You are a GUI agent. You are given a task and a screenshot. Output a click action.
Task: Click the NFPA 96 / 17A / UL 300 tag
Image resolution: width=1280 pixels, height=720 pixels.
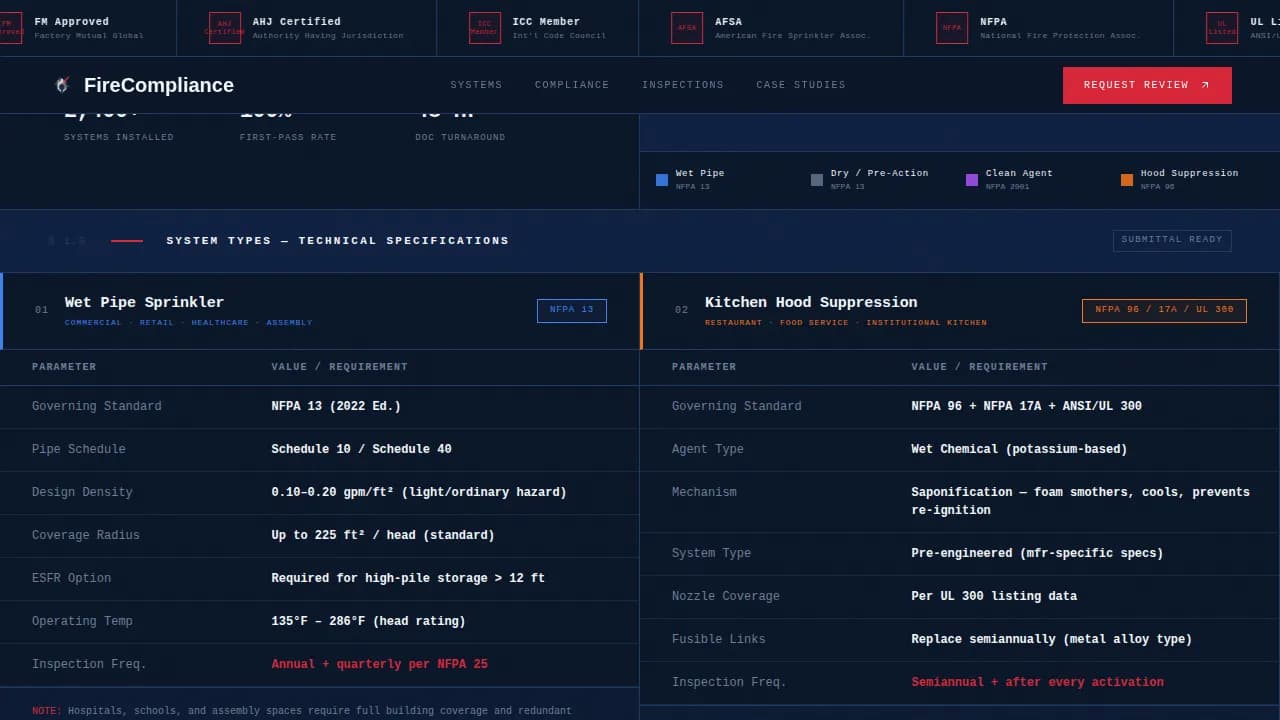tap(1164, 310)
